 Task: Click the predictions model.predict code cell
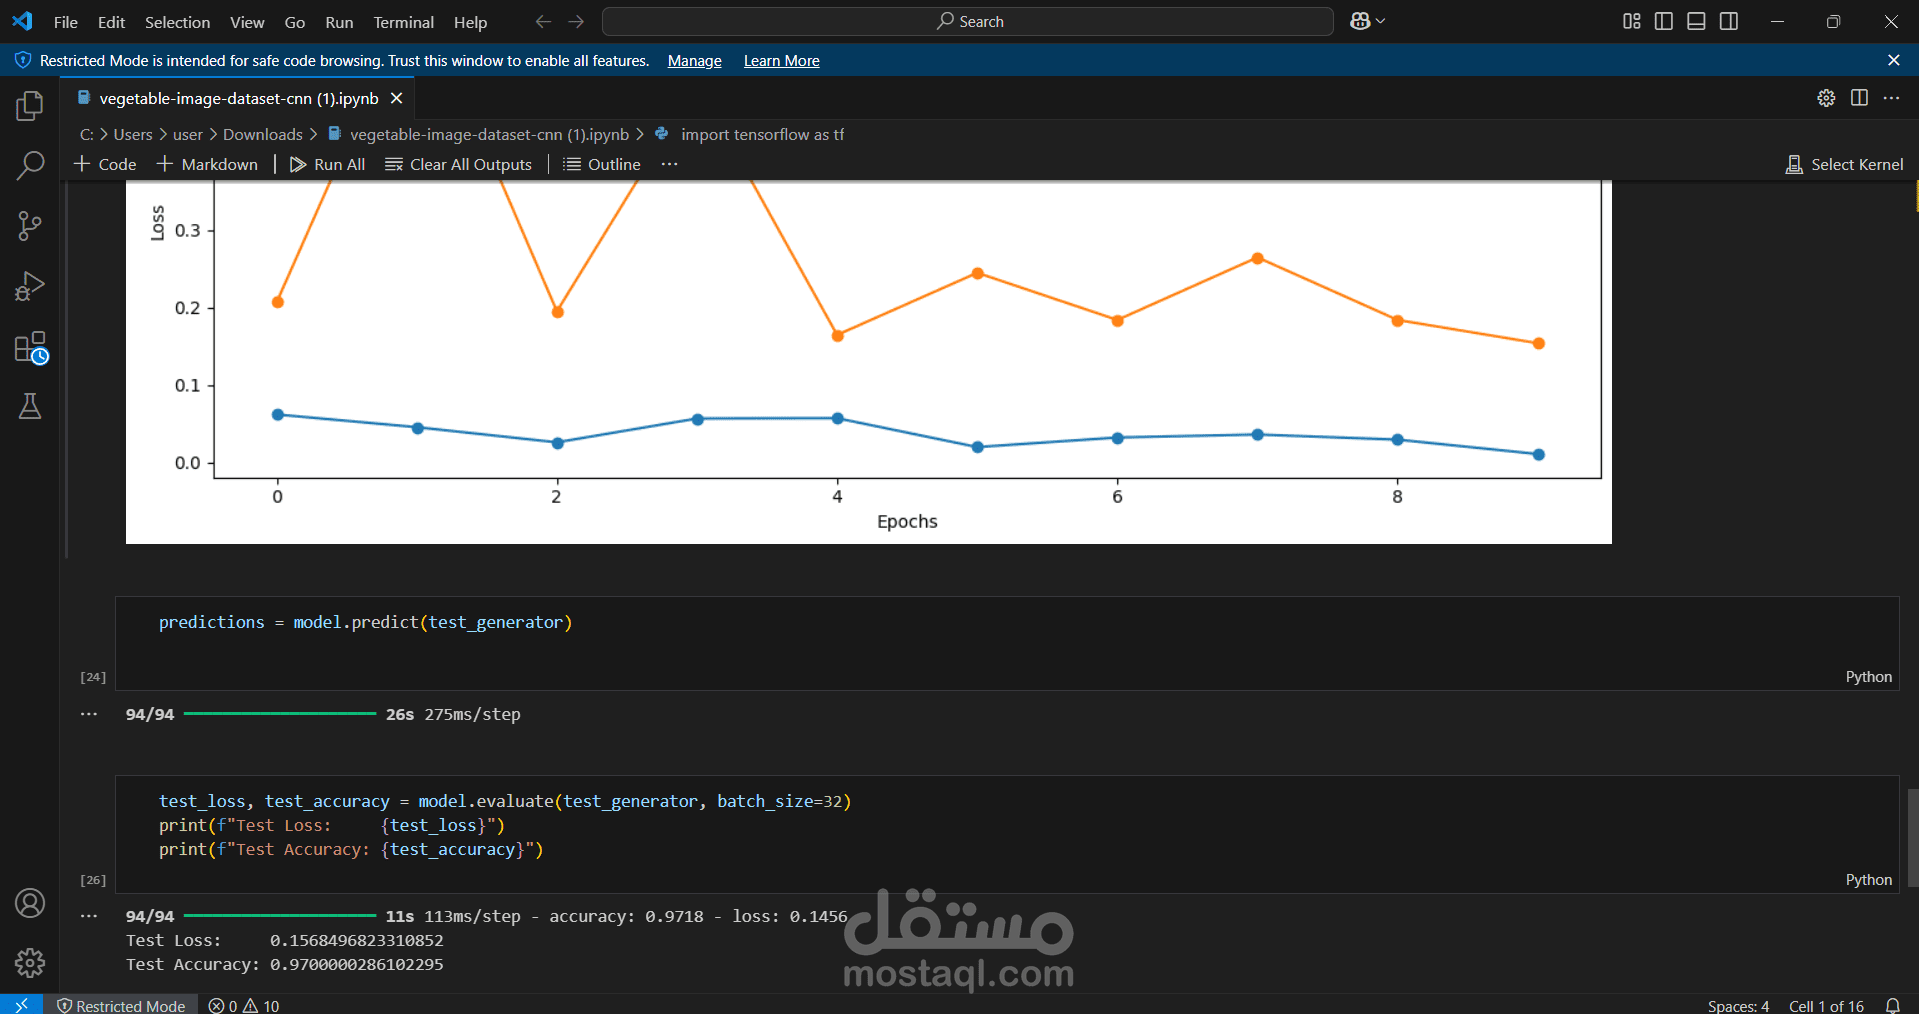[1007, 643]
